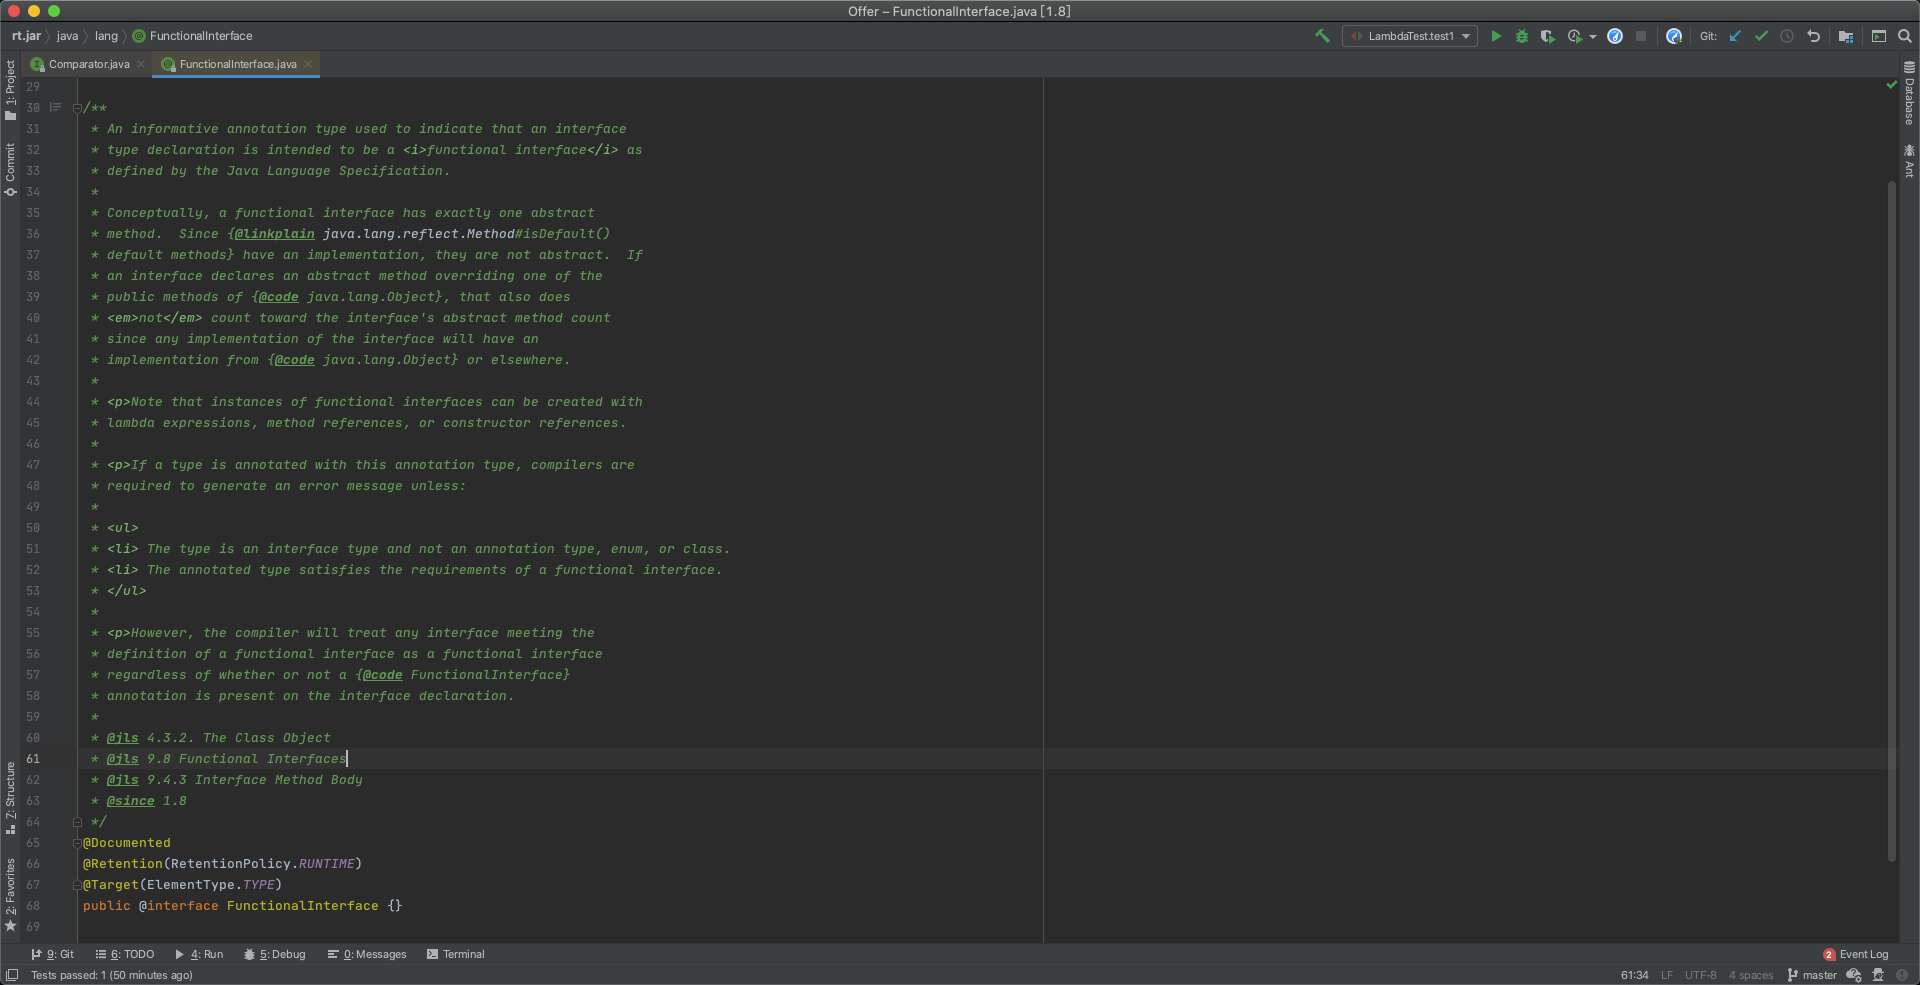Click the Profiler run icon with clock
Viewport: 1920px width, 985px height.
1575,36
